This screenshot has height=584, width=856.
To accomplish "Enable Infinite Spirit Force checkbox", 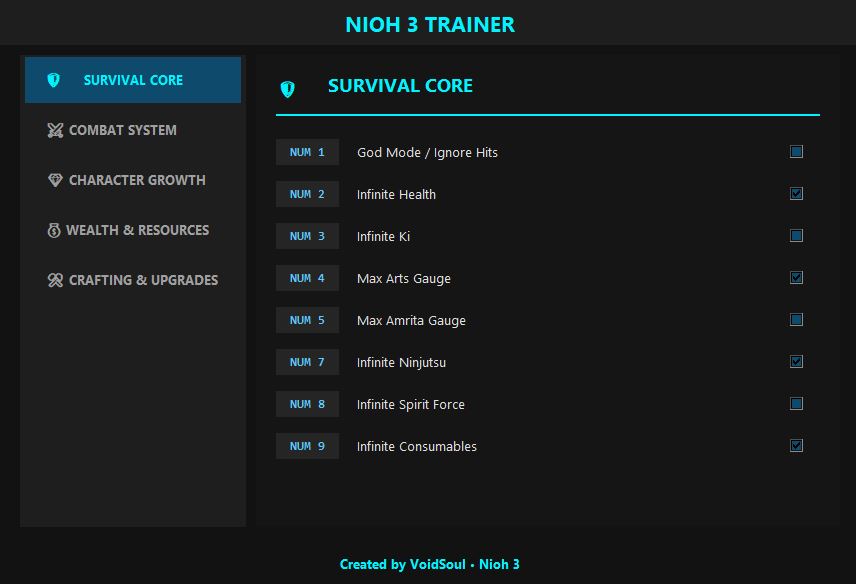I will coord(796,404).
